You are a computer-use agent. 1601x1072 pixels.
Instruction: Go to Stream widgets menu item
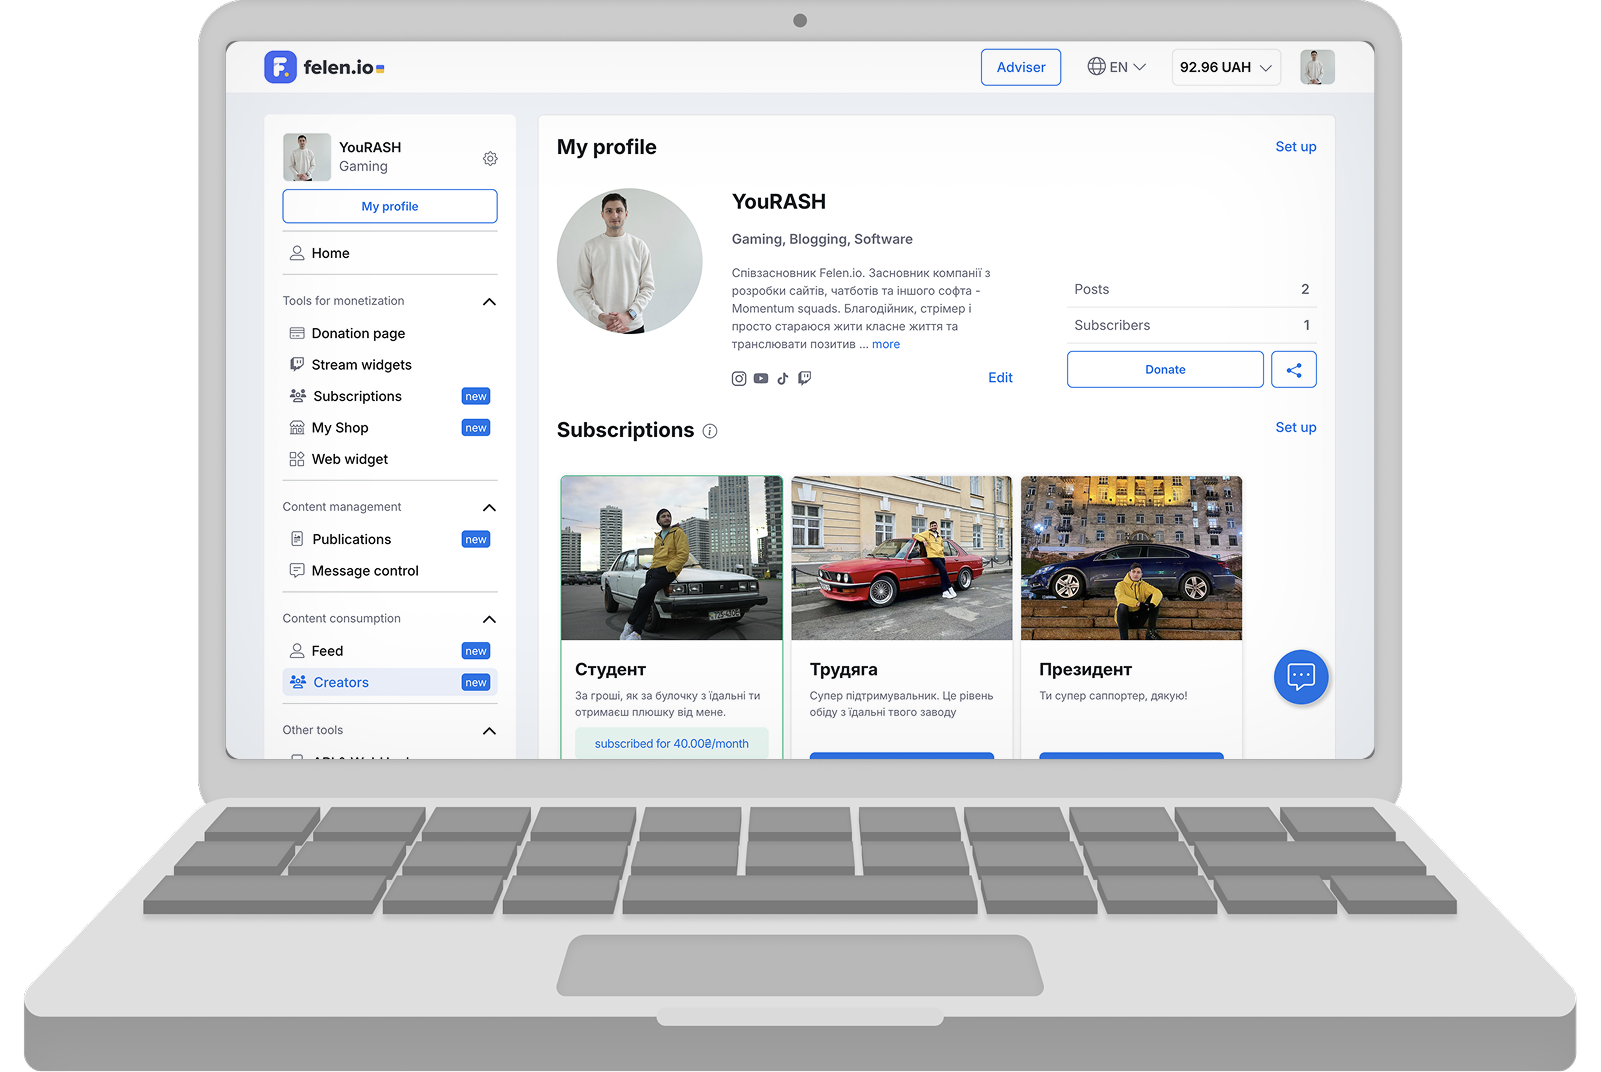(361, 365)
